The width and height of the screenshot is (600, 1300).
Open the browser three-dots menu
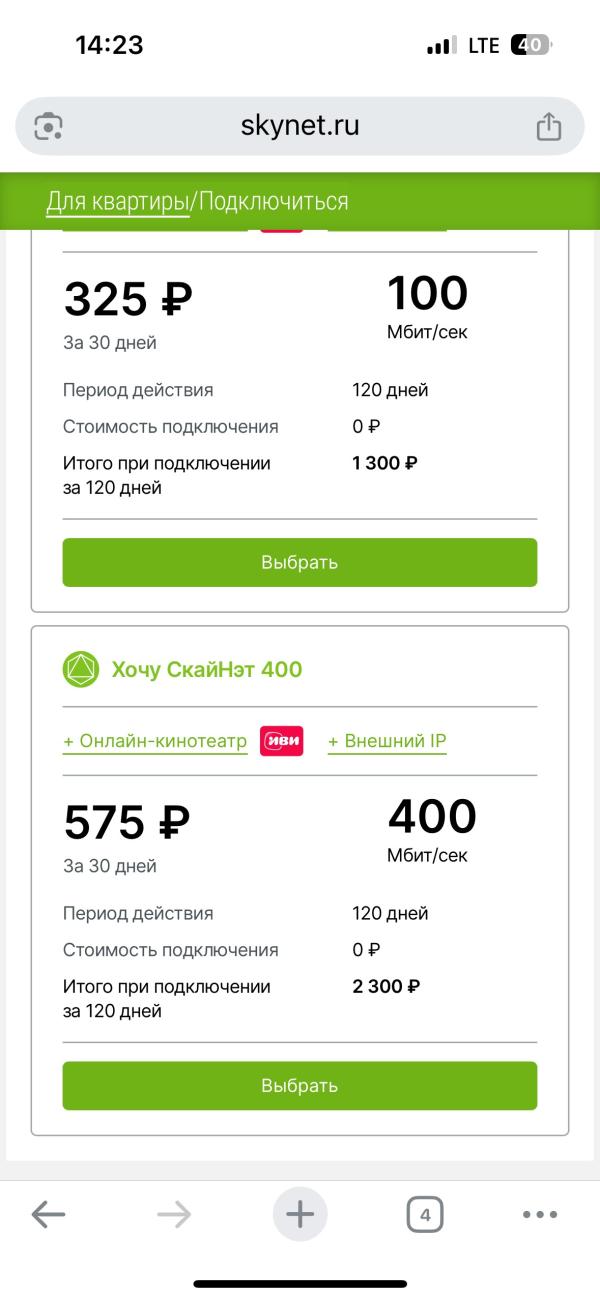(540, 1215)
